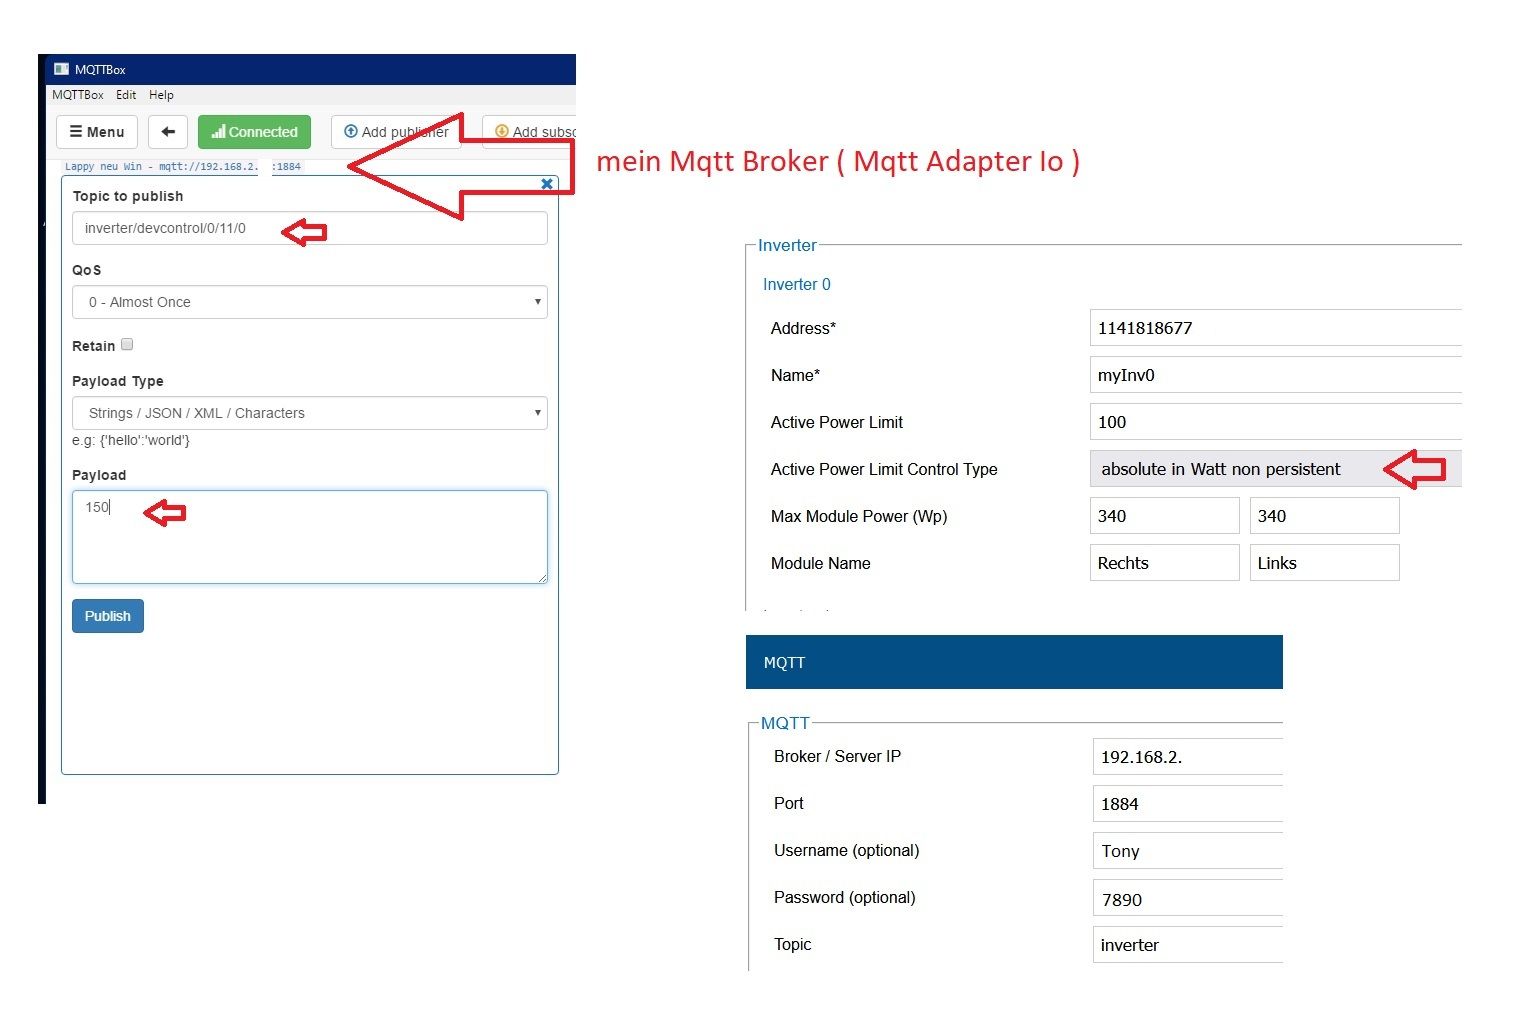The width and height of the screenshot is (1526, 1010).
Task: Click the Menu hamburger button
Action: tap(97, 132)
